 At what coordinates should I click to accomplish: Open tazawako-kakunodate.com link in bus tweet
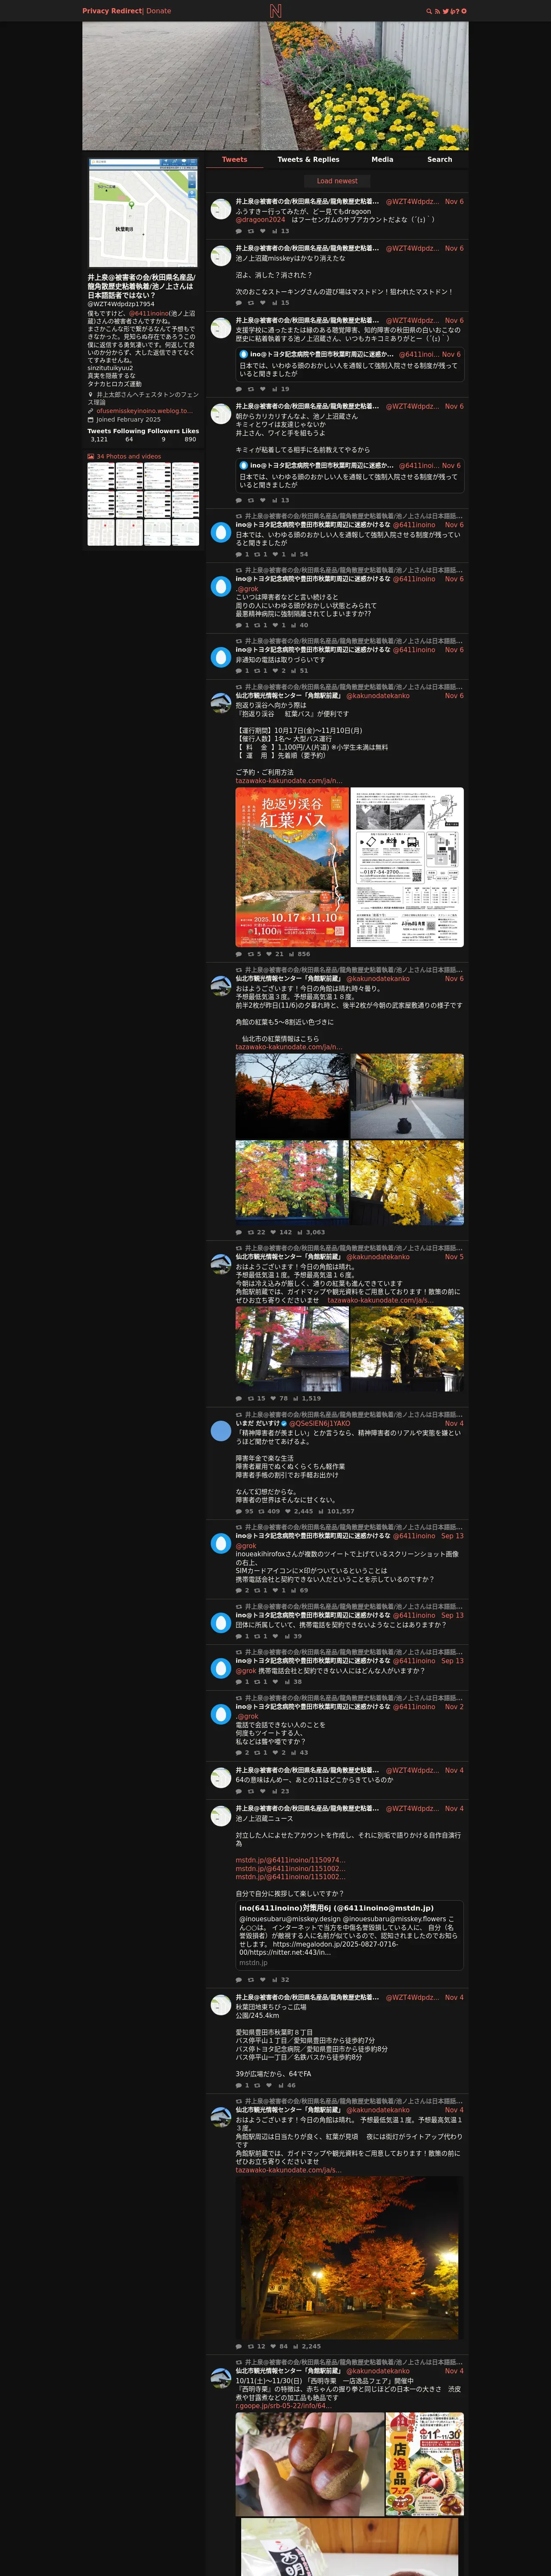[x=289, y=781]
